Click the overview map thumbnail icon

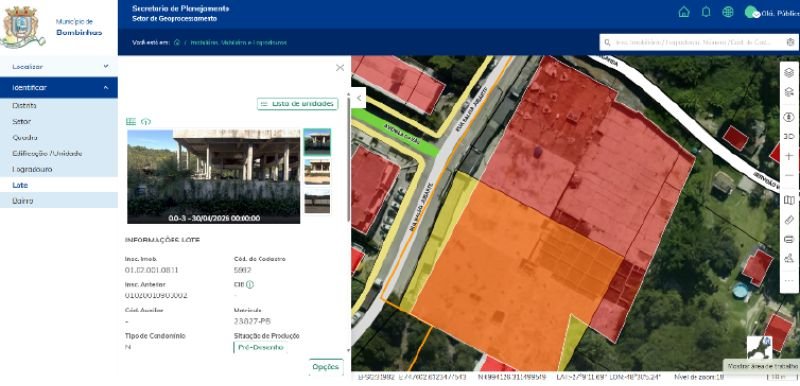759,348
